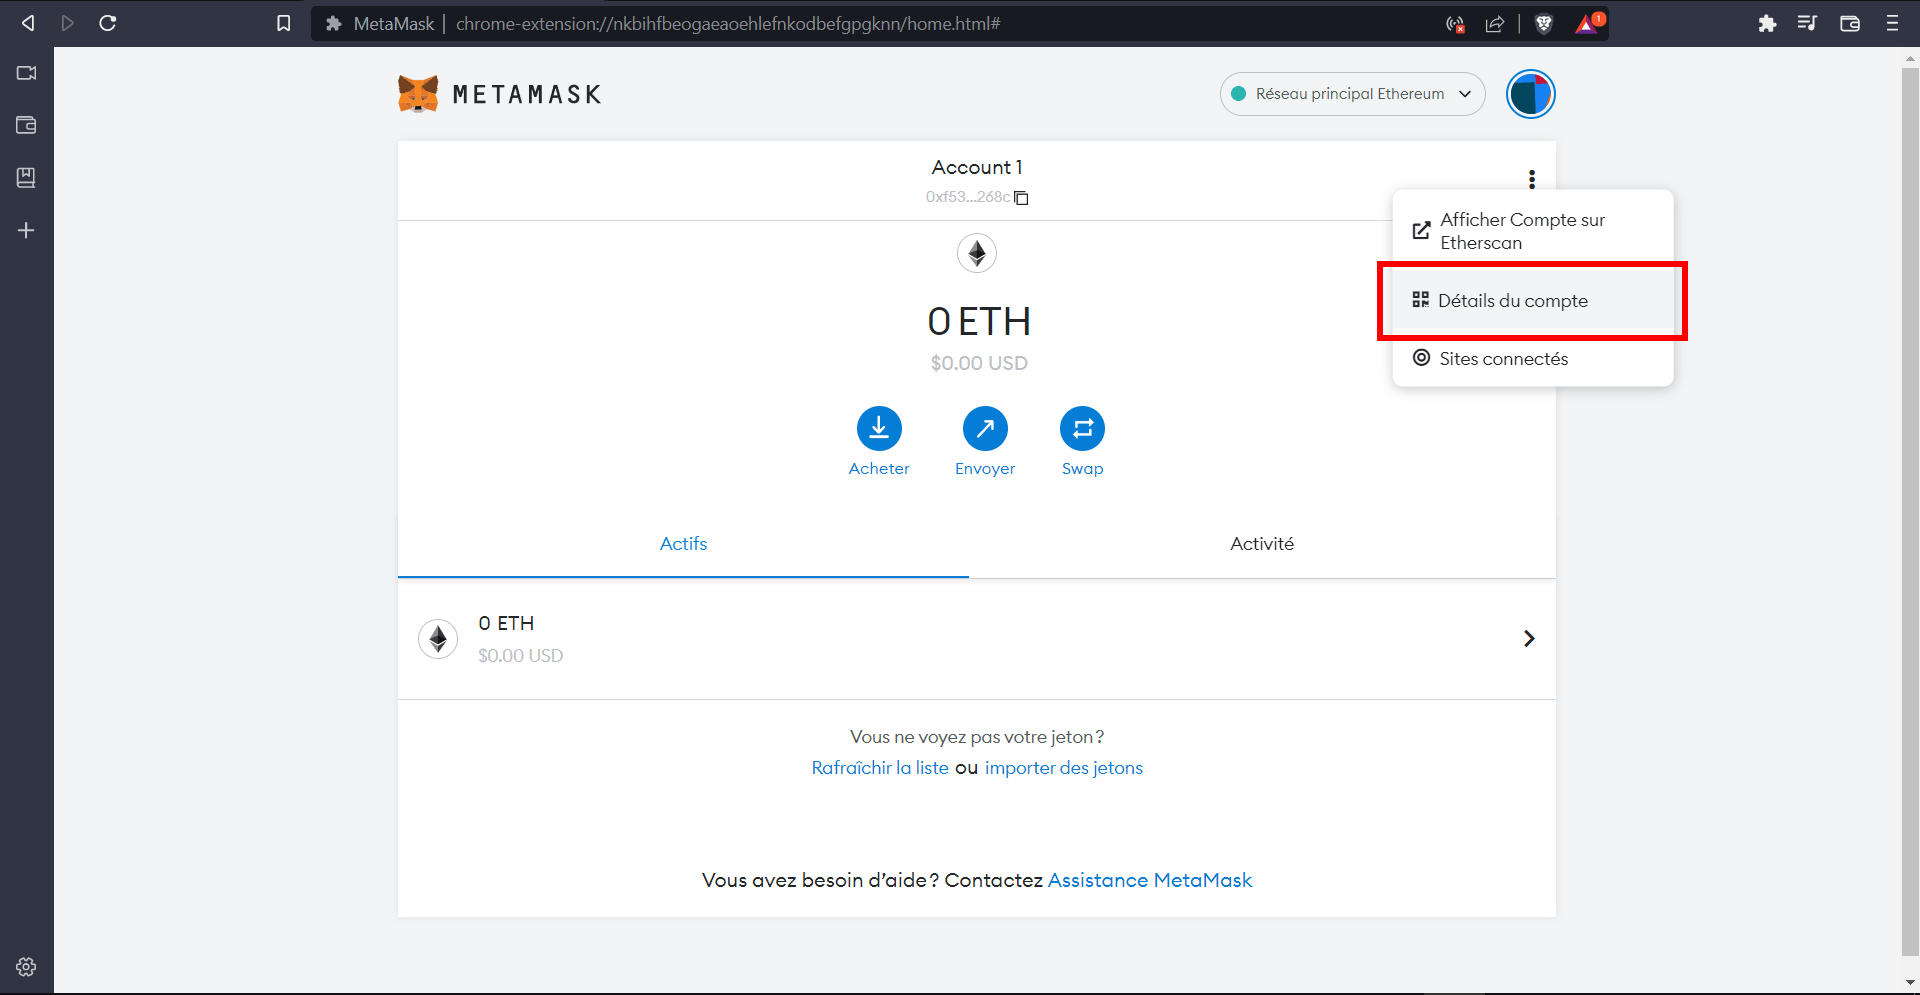Click the Swap label
This screenshot has width=1920, height=995.
pos(1082,469)
